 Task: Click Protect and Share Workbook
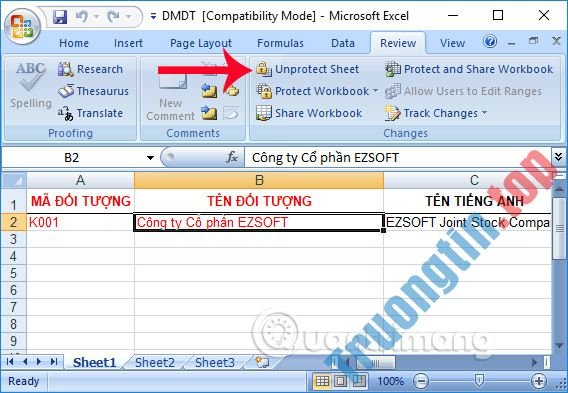(469, 69)
